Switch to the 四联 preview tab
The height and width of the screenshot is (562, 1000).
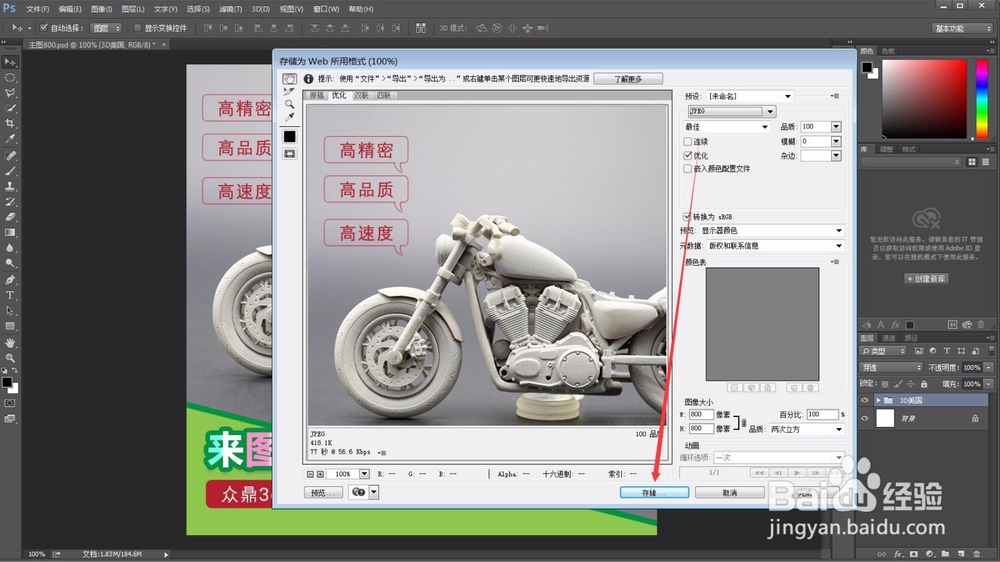tap(383, 96)
